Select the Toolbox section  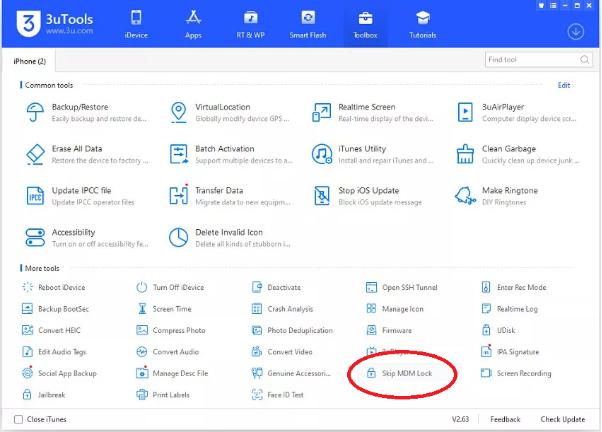pyautogui.click(x=365, y=25)
